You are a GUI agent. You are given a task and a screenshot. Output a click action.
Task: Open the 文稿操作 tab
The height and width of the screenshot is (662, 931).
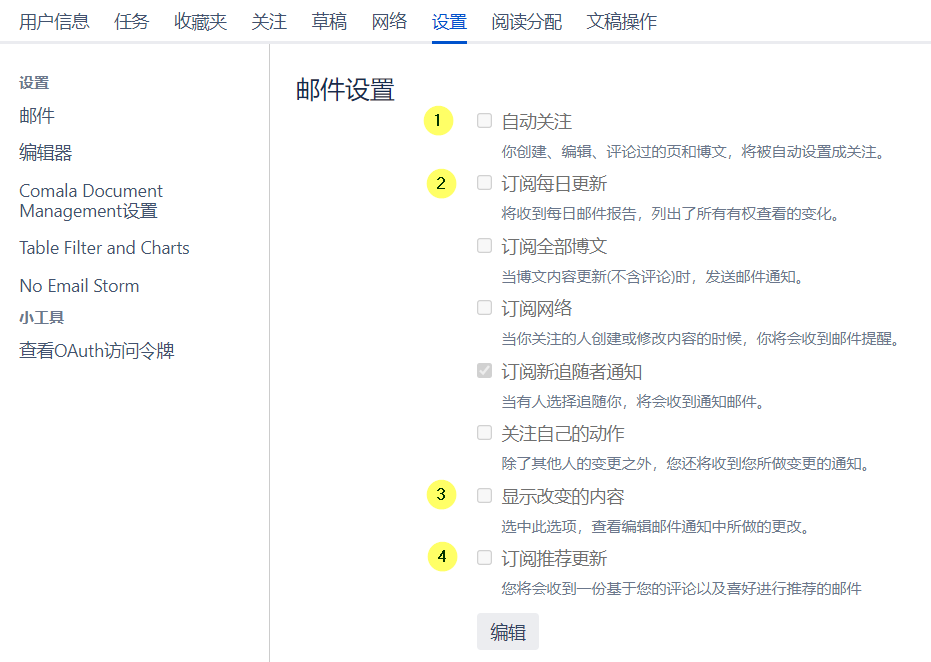point(622,22)
